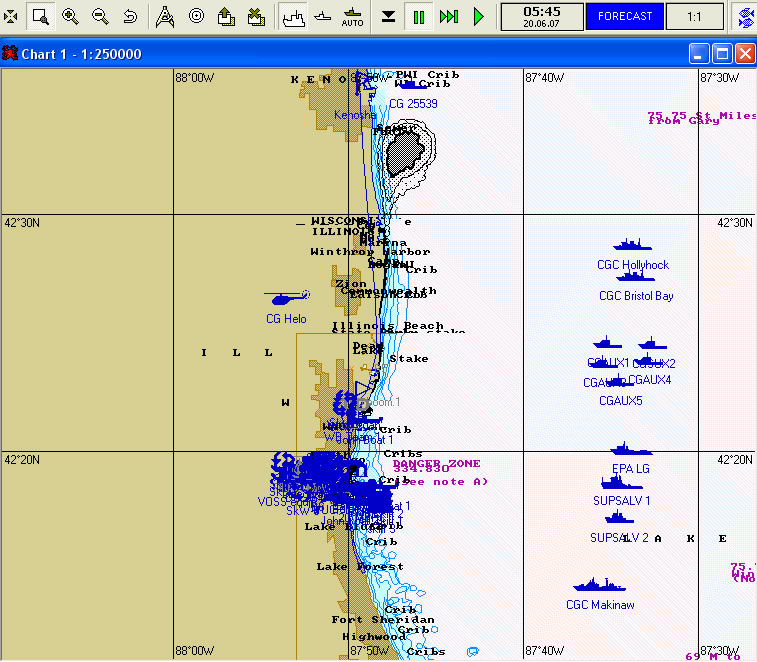Select the CG Helo helicopter on chart
The height and width of the screenshot is (662, 757).
click(x=287, y=297)
